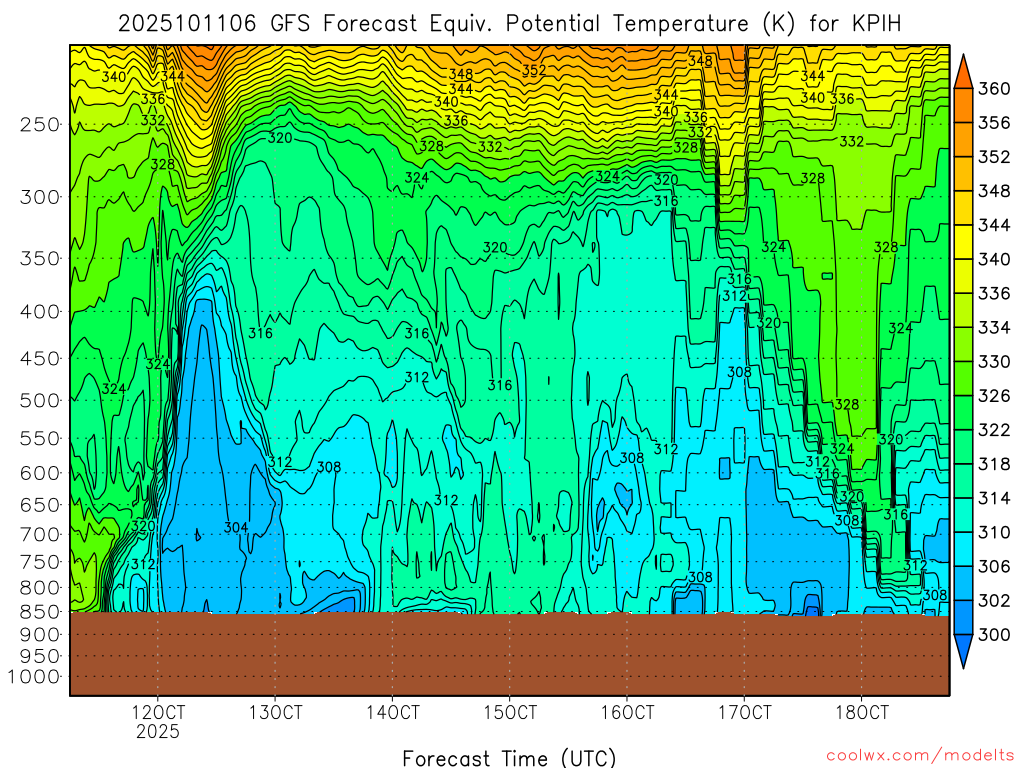Click the 326 value on the colorbar legend
1024x768 pixels.
[994, 396]
